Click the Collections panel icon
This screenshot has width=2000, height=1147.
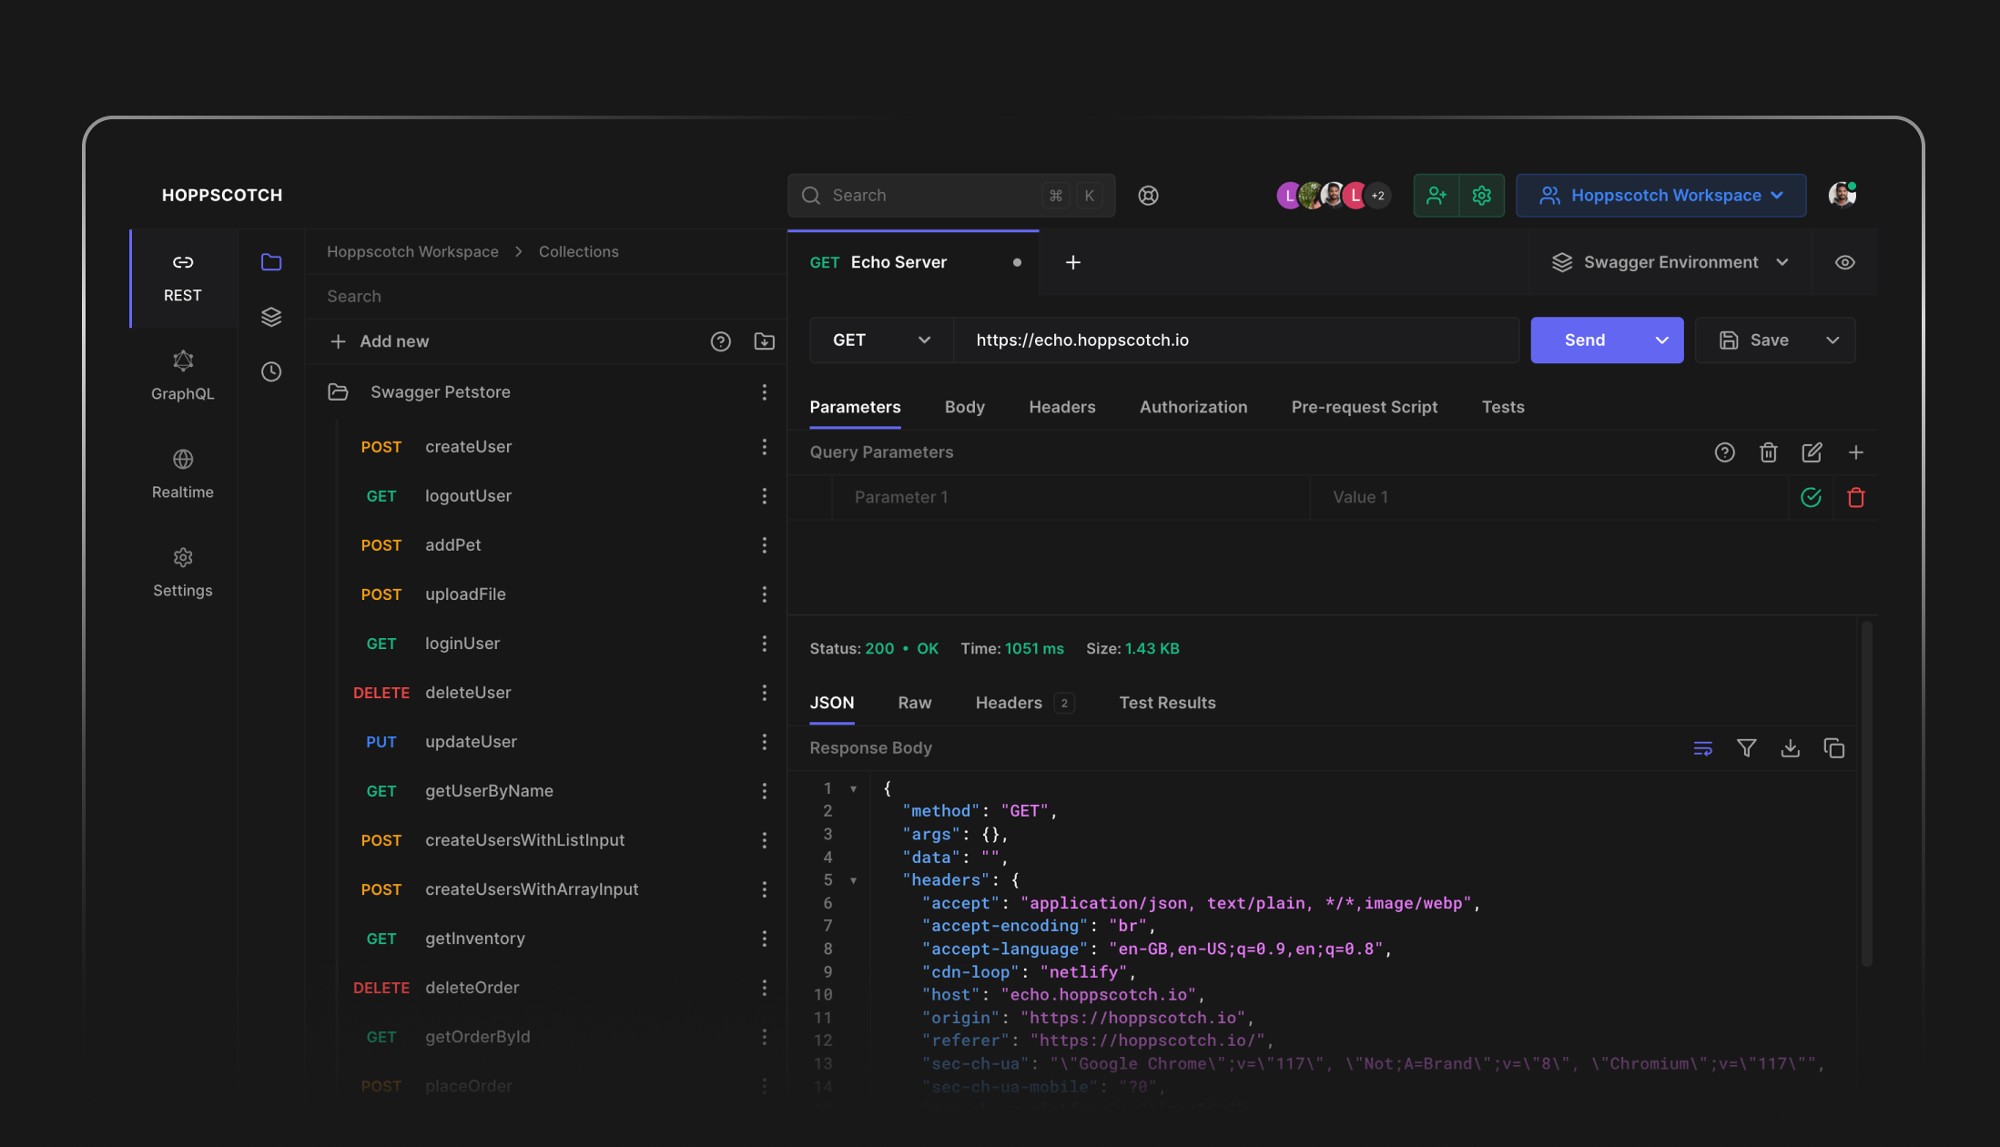(x=271, y=262)
